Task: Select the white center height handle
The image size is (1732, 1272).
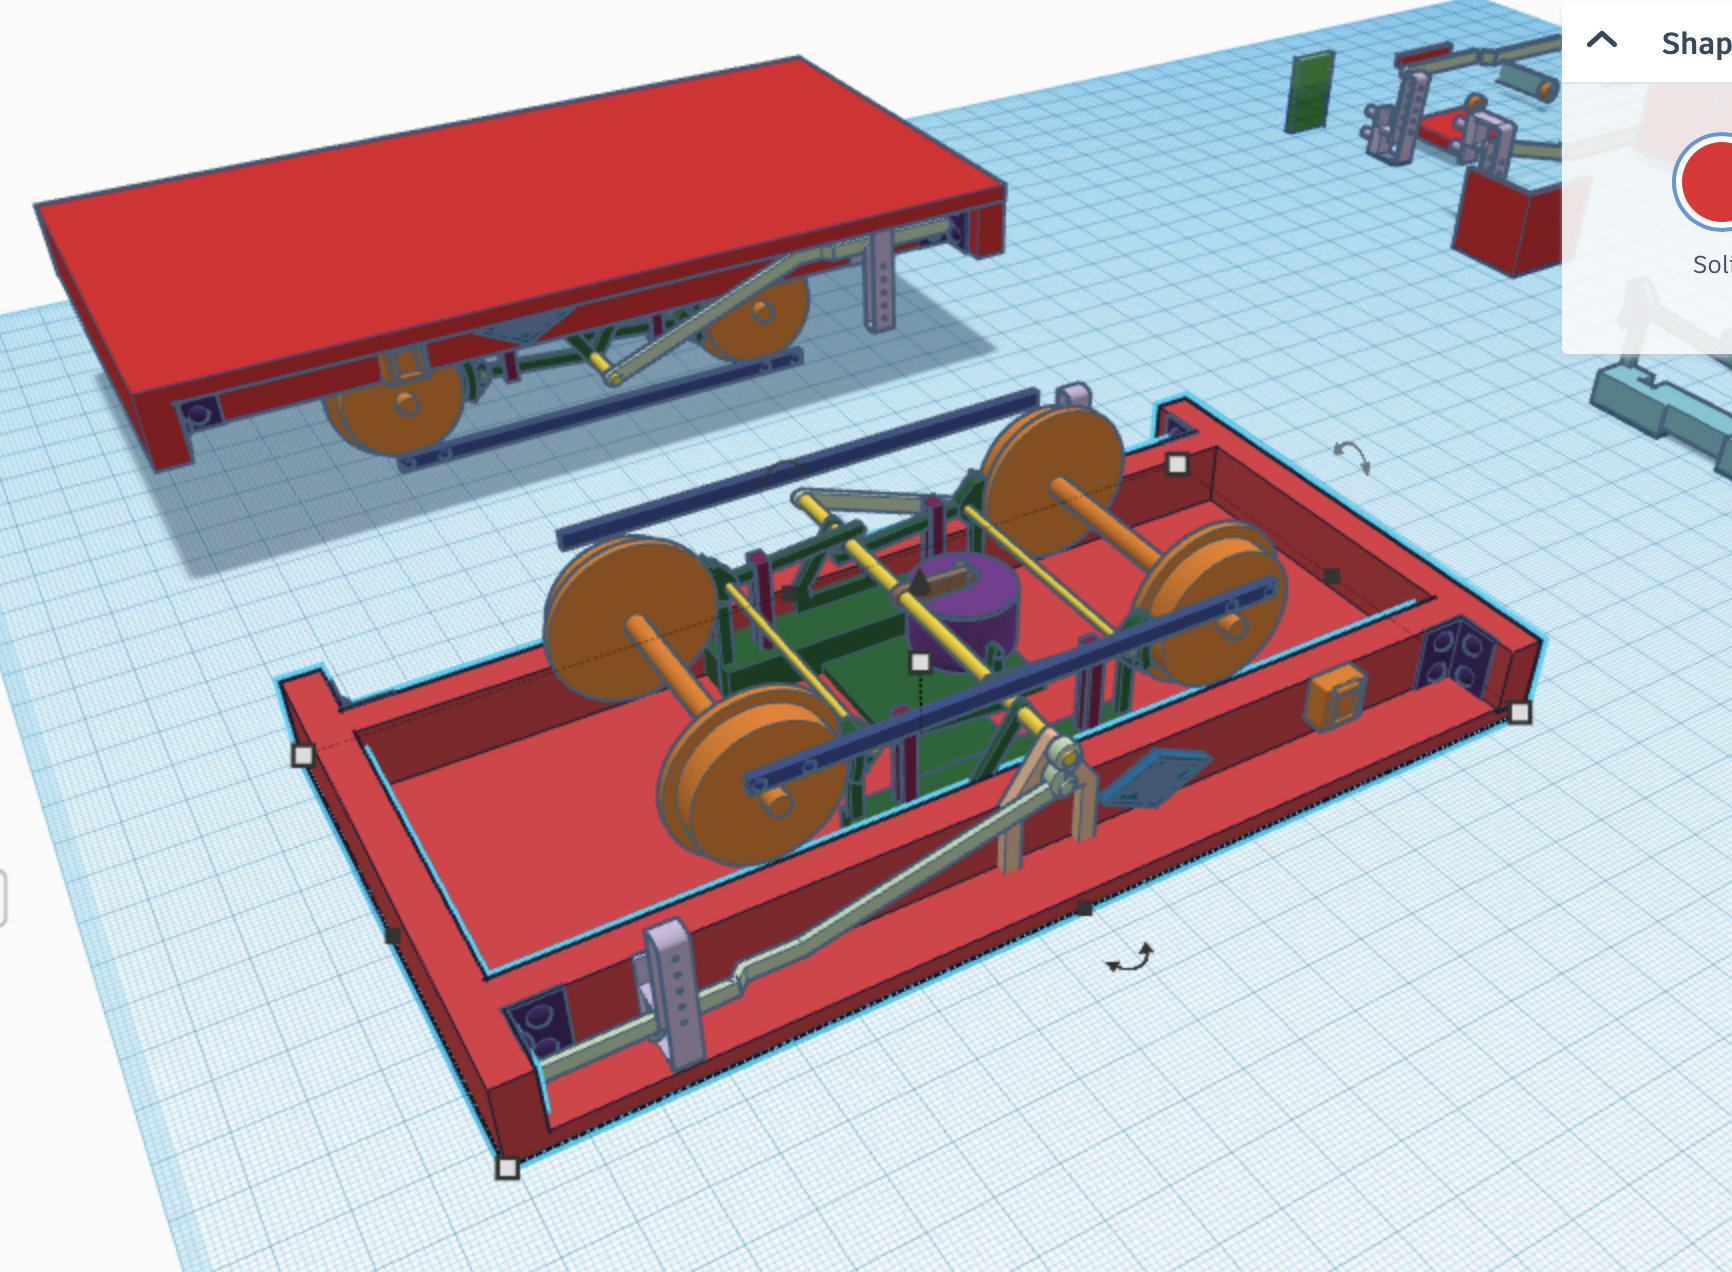Action: (x=921, y=661)
